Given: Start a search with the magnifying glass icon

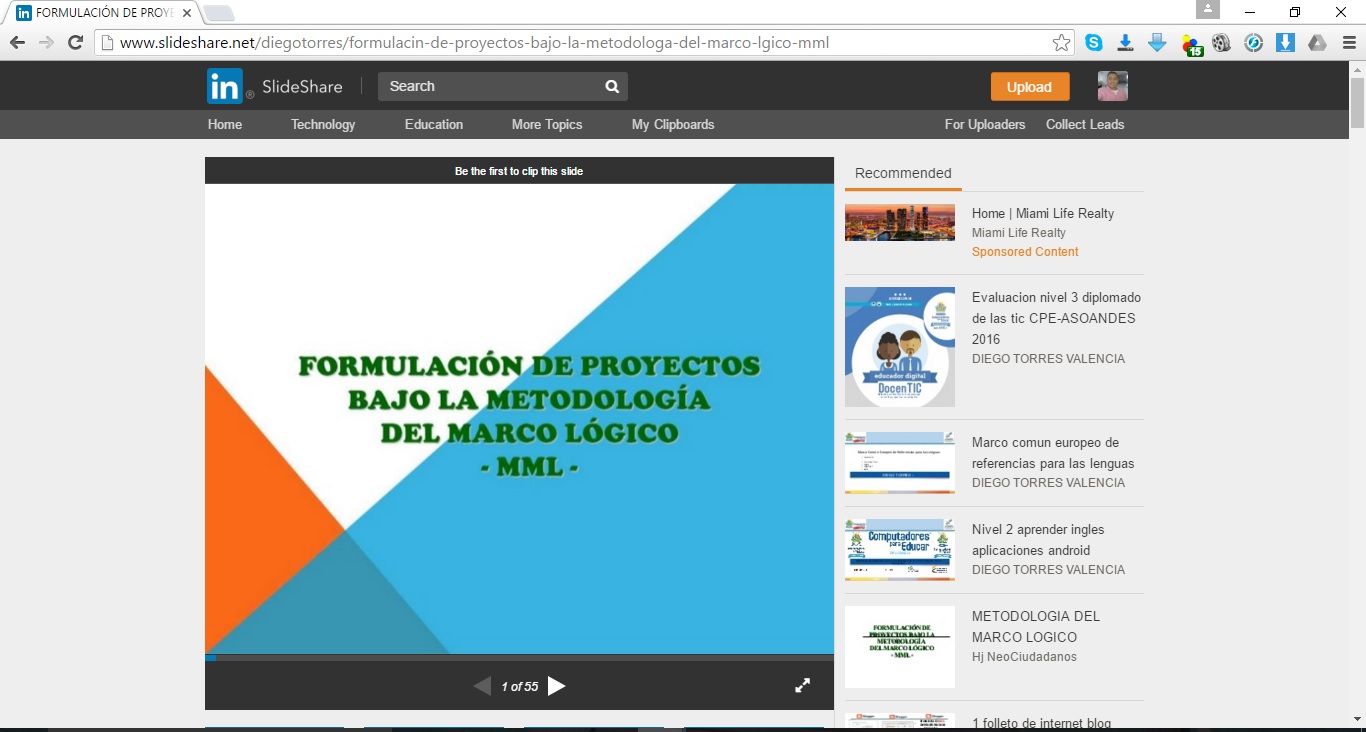Looking at the screenshot, I should point(611,86).
